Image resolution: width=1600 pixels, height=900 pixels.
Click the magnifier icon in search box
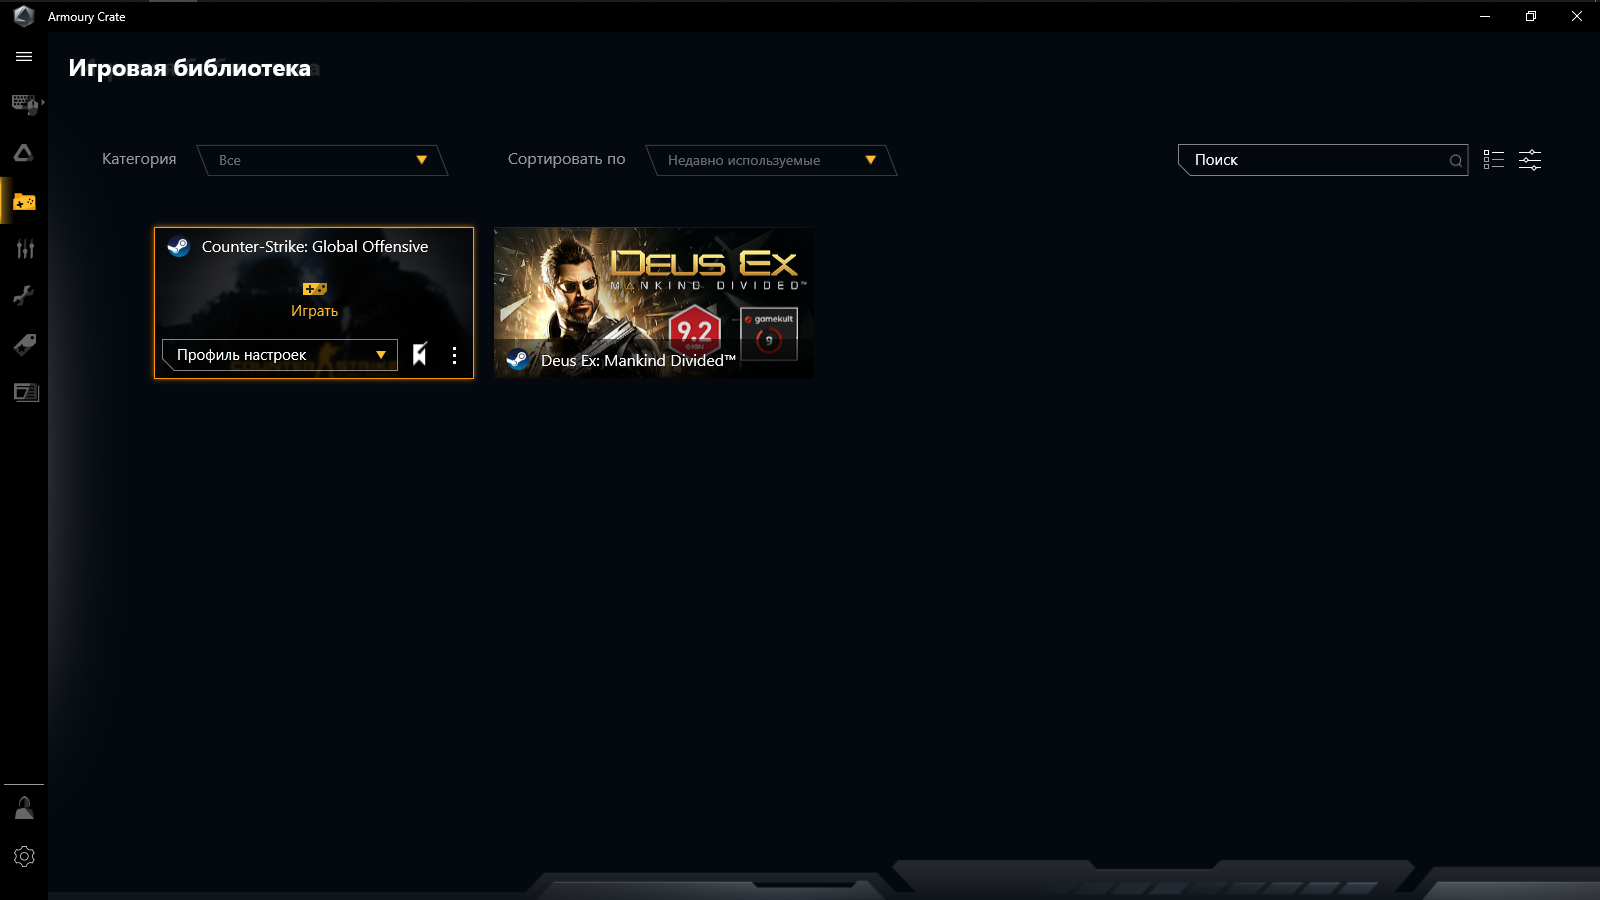pos(1455,161)
